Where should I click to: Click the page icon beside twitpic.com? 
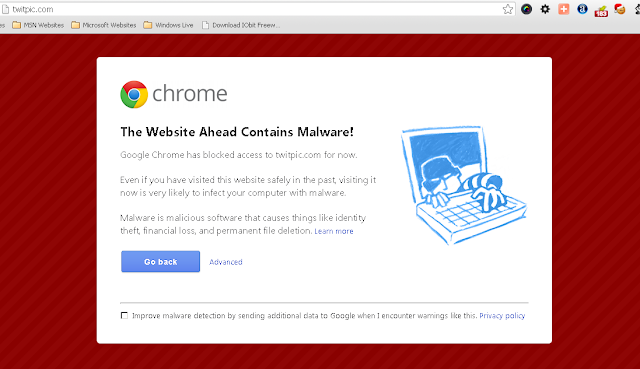(5, 9)
